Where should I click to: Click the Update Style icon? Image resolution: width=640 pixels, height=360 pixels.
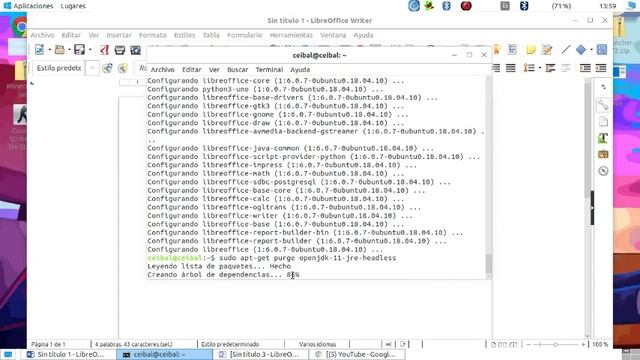coord(107,68)
